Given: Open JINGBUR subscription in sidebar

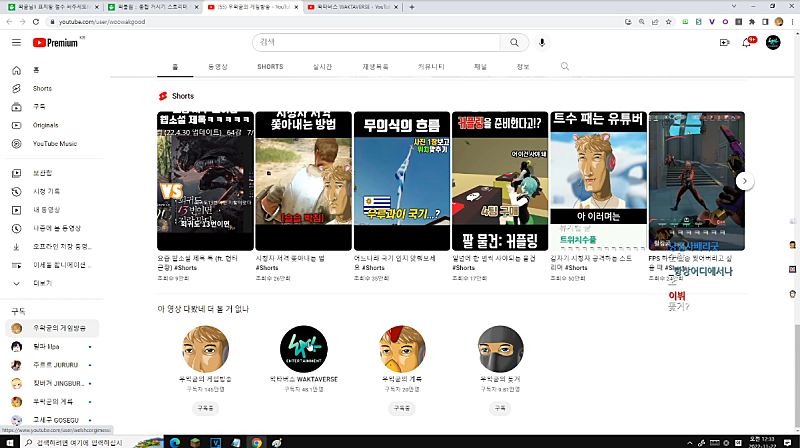Looking at the screenshot, I should click(54, 383).
